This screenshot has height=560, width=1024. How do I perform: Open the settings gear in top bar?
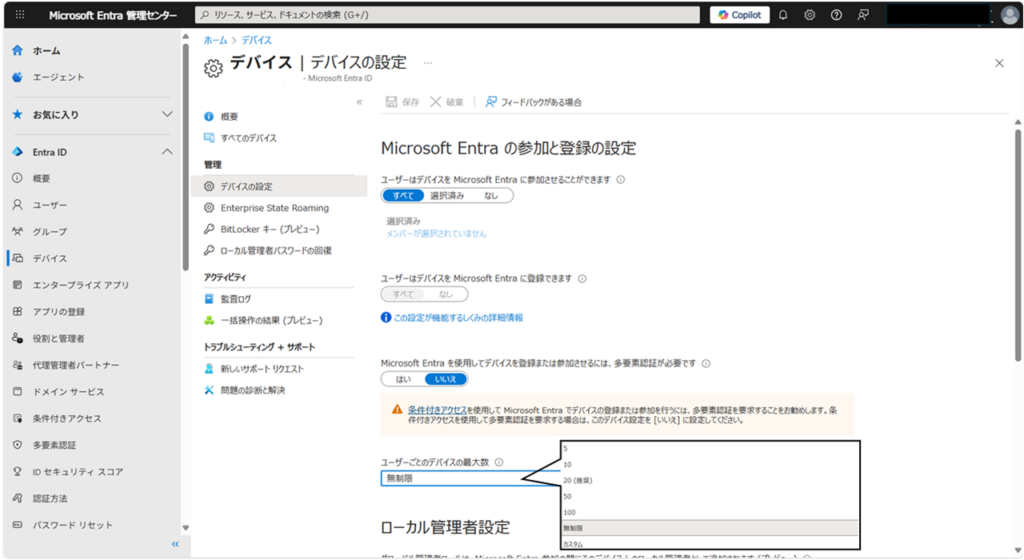point(809,15)
